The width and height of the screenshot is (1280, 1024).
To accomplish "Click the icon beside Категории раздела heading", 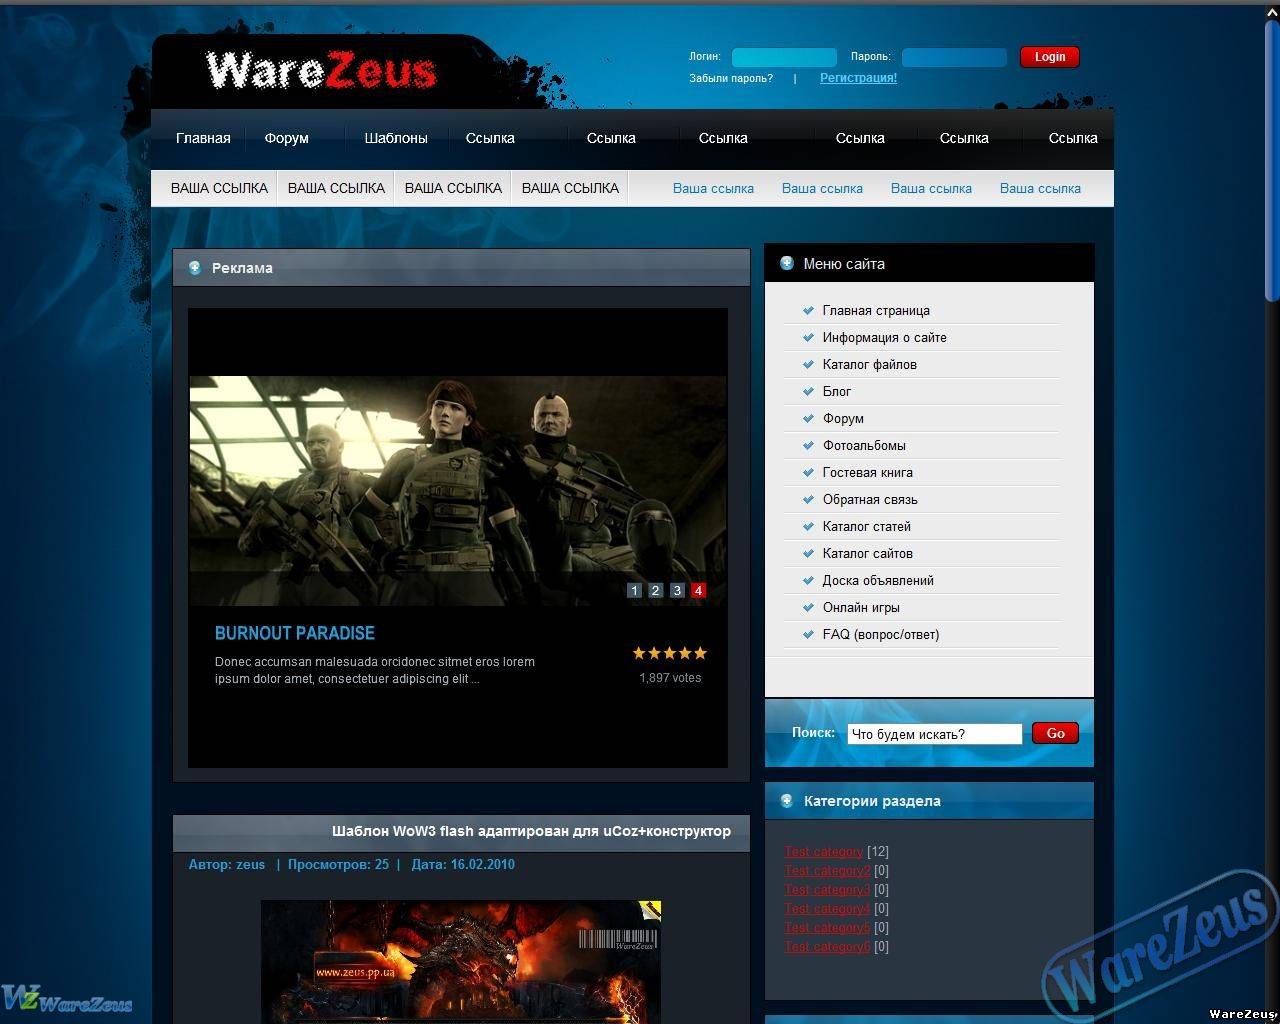I will (787, 801).
